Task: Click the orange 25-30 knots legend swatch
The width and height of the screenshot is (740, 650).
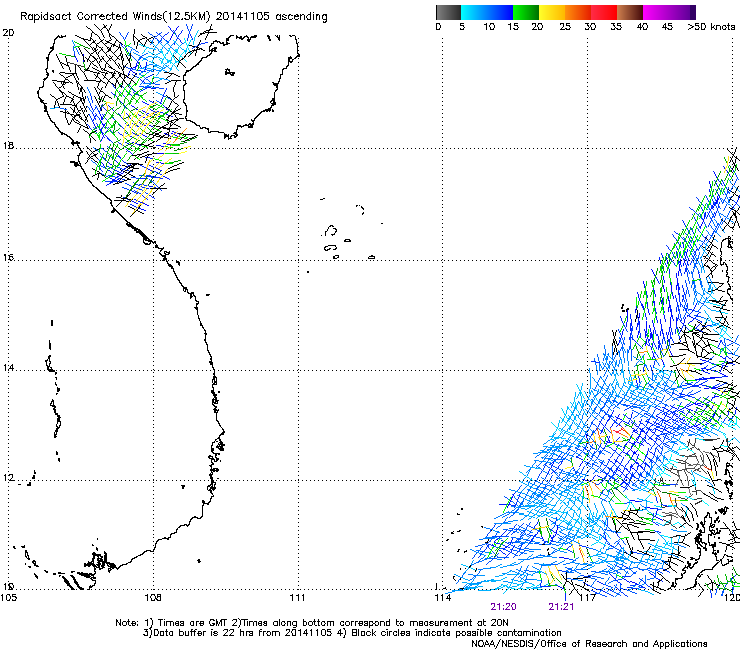Action: 578,12
